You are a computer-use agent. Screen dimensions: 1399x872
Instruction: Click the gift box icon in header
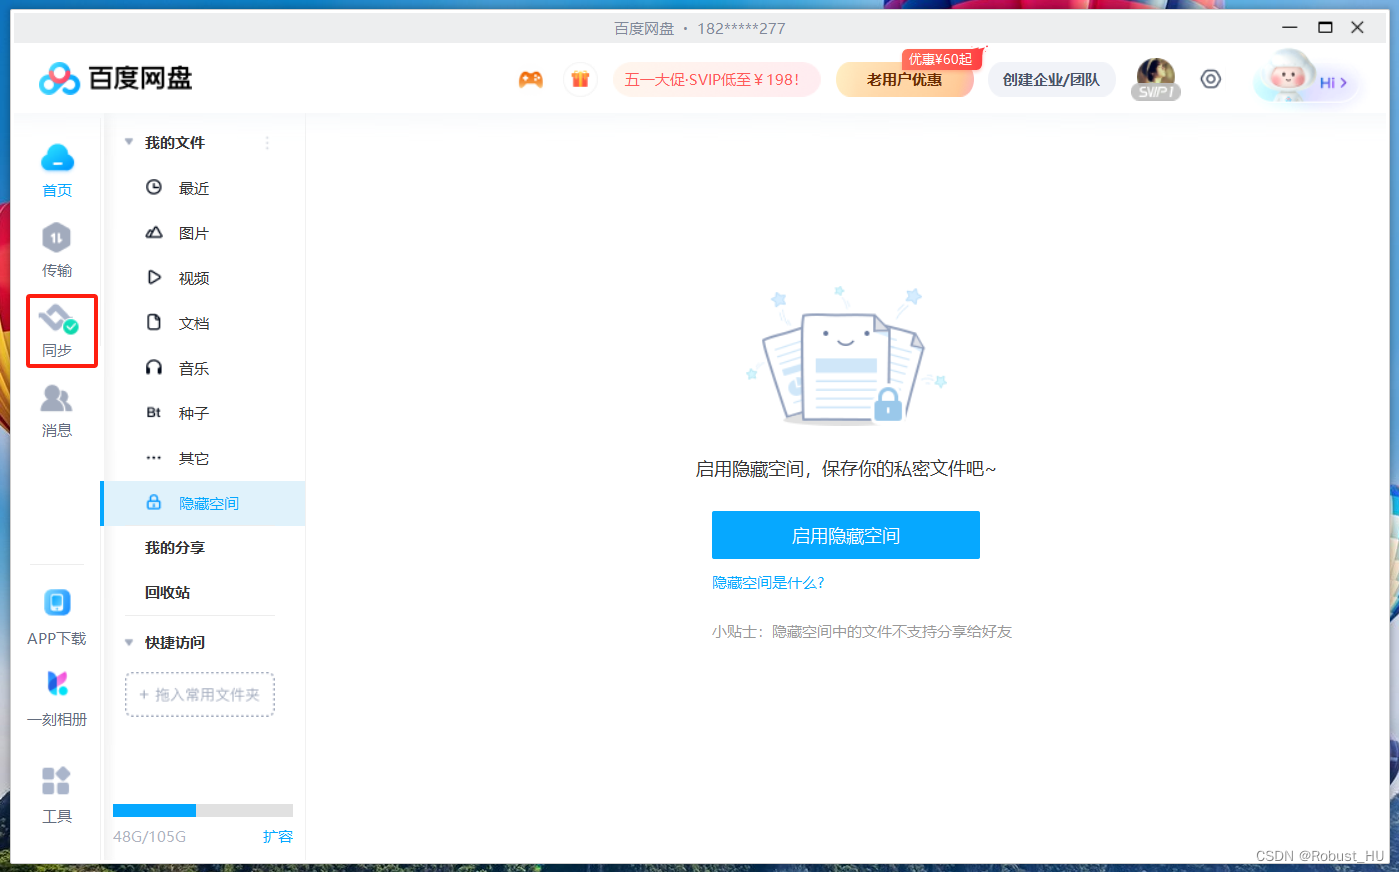point(580,79)
